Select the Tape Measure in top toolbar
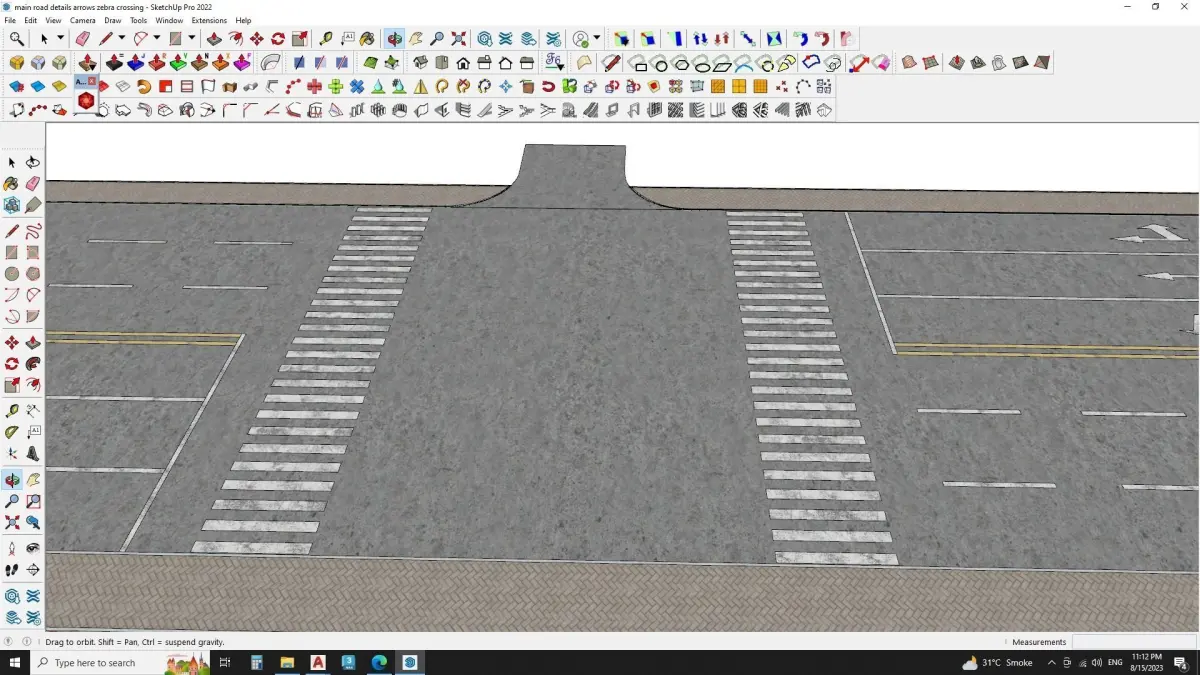The width and height of the screenshot is (1200, 675). (326, 39)
